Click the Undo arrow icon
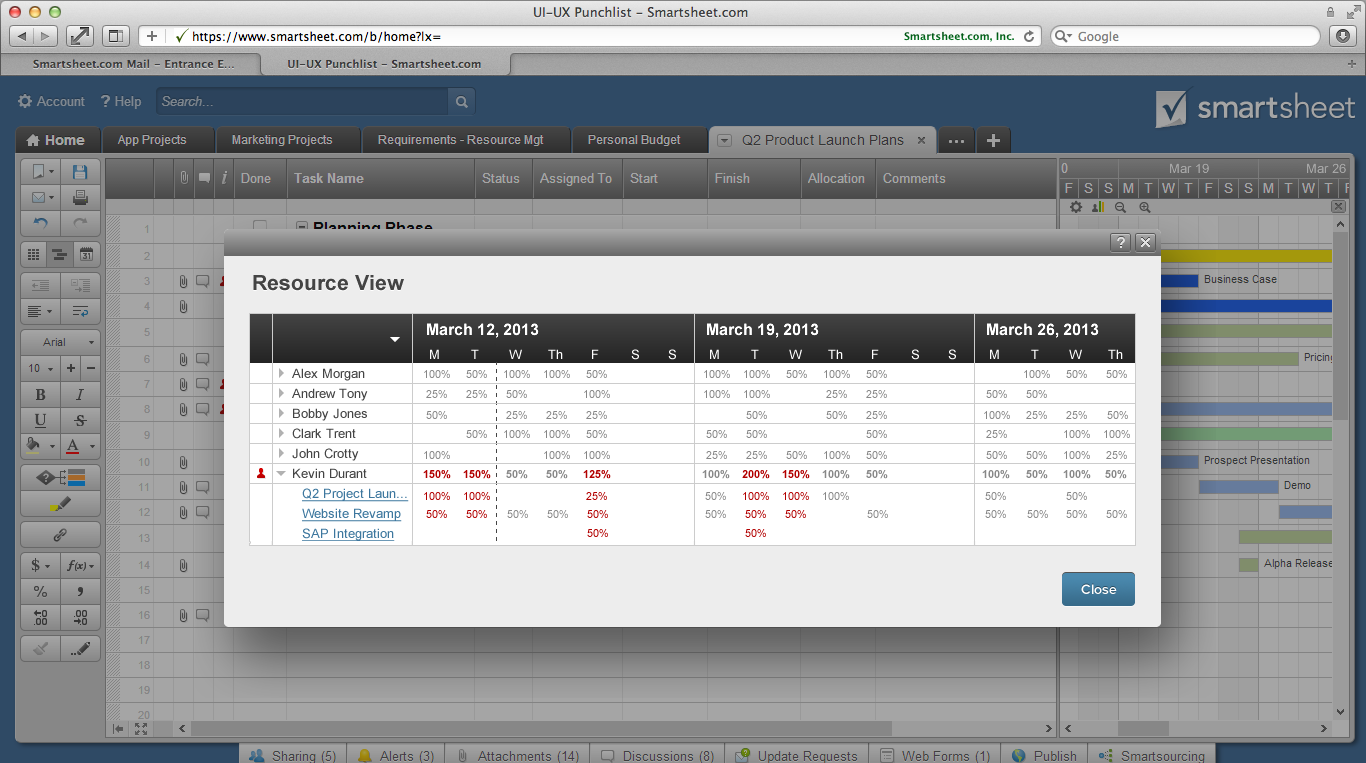 (40, 223)
